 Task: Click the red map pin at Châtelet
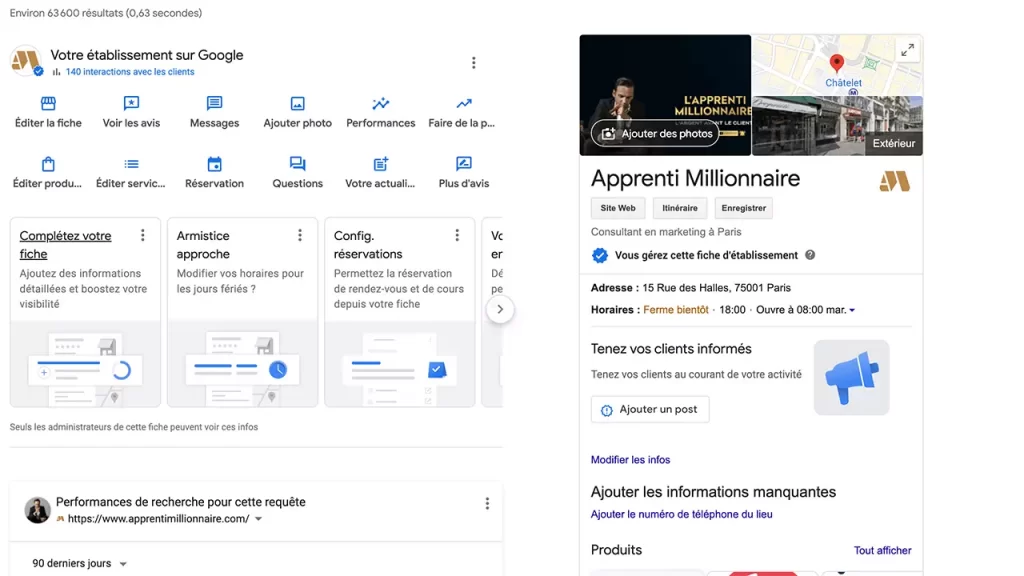pyautogui.click(x=836, y=63)
